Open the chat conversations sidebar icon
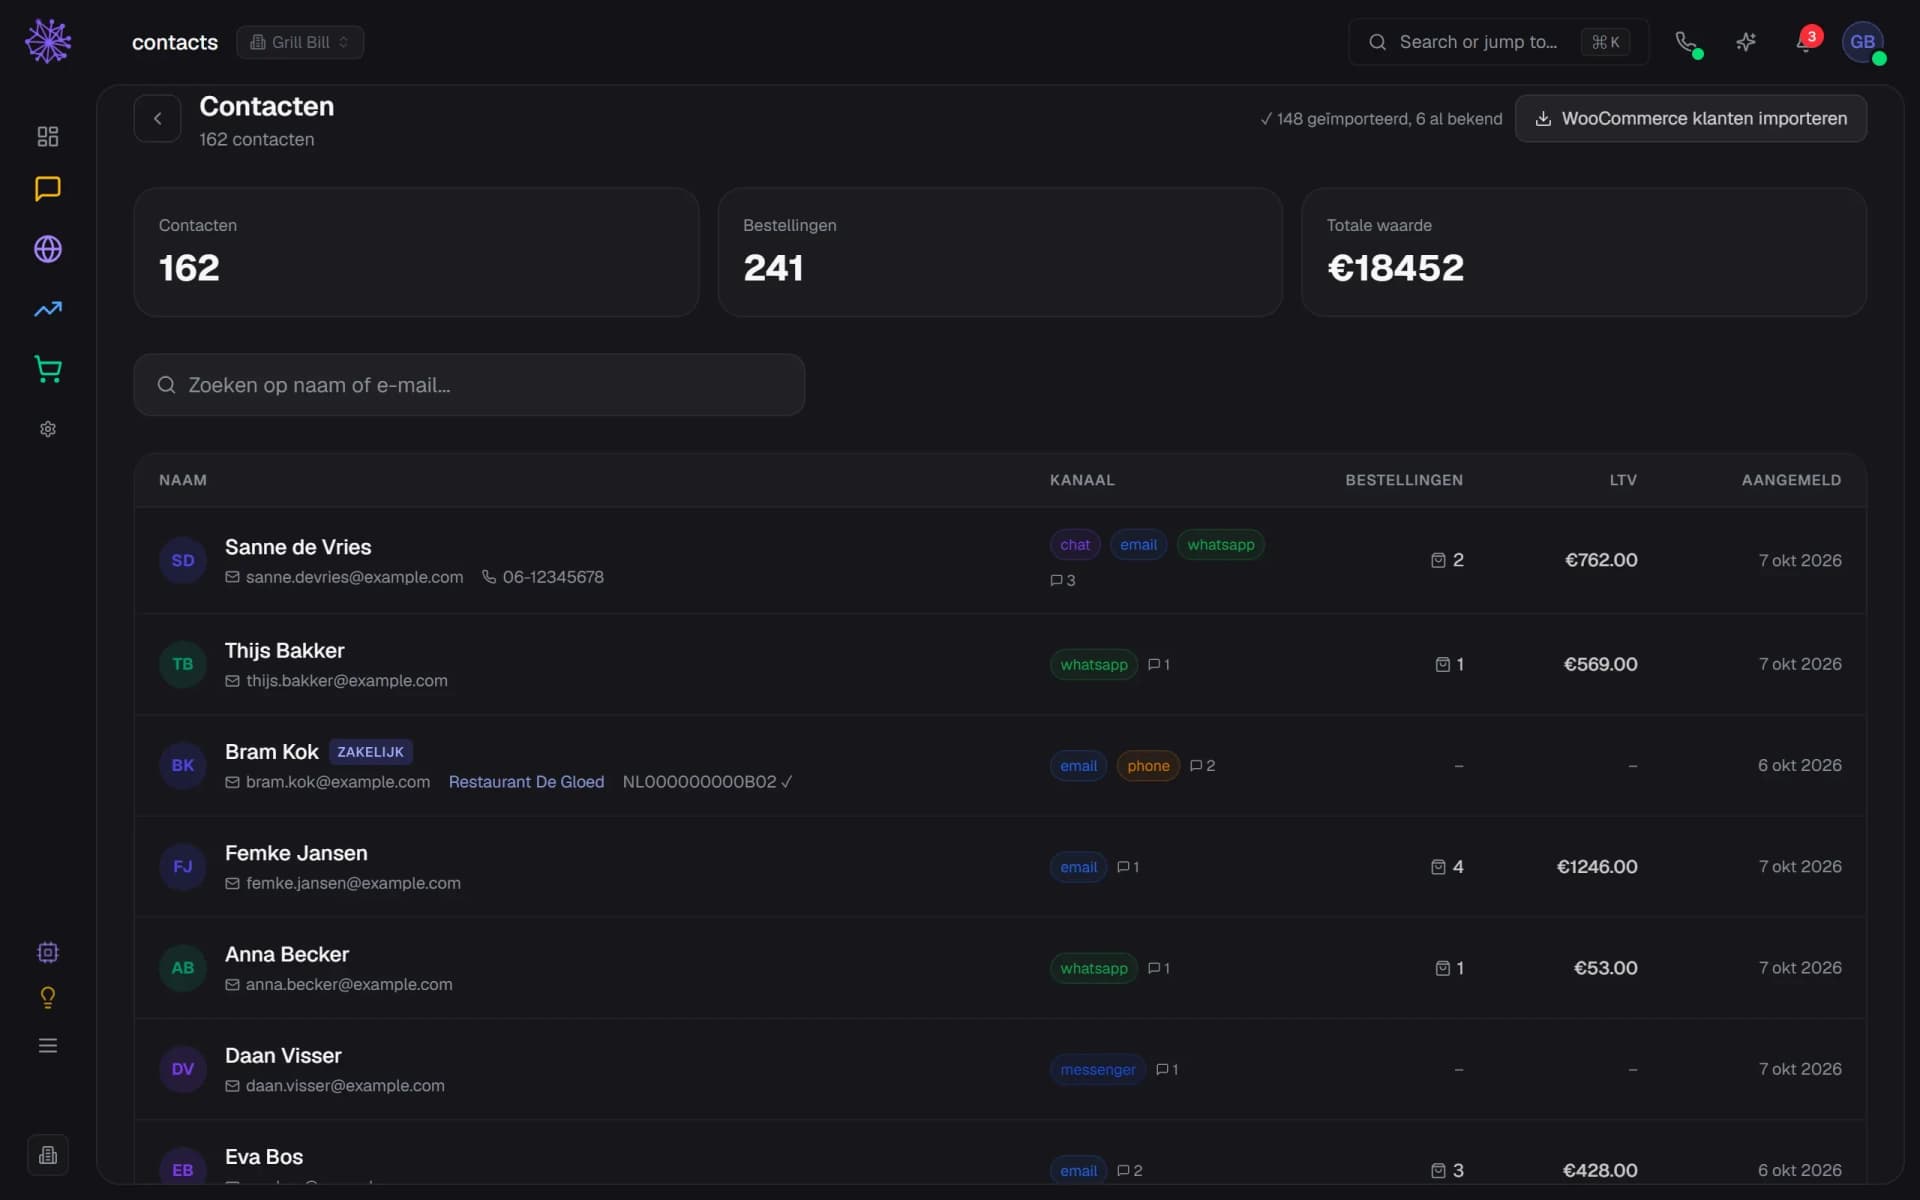 (x=48, y=189)
